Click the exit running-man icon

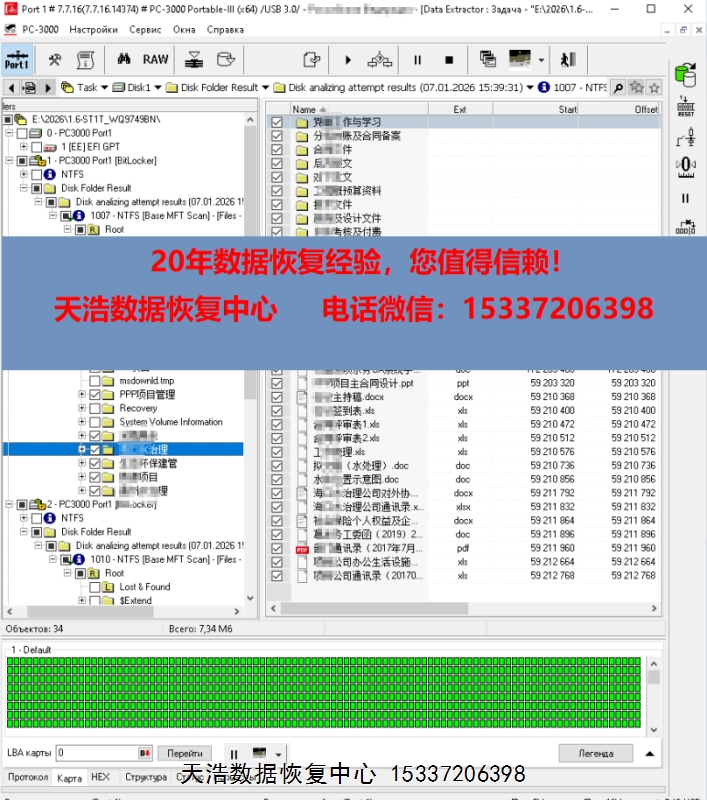pyautogui.click(x=568, y=60)
